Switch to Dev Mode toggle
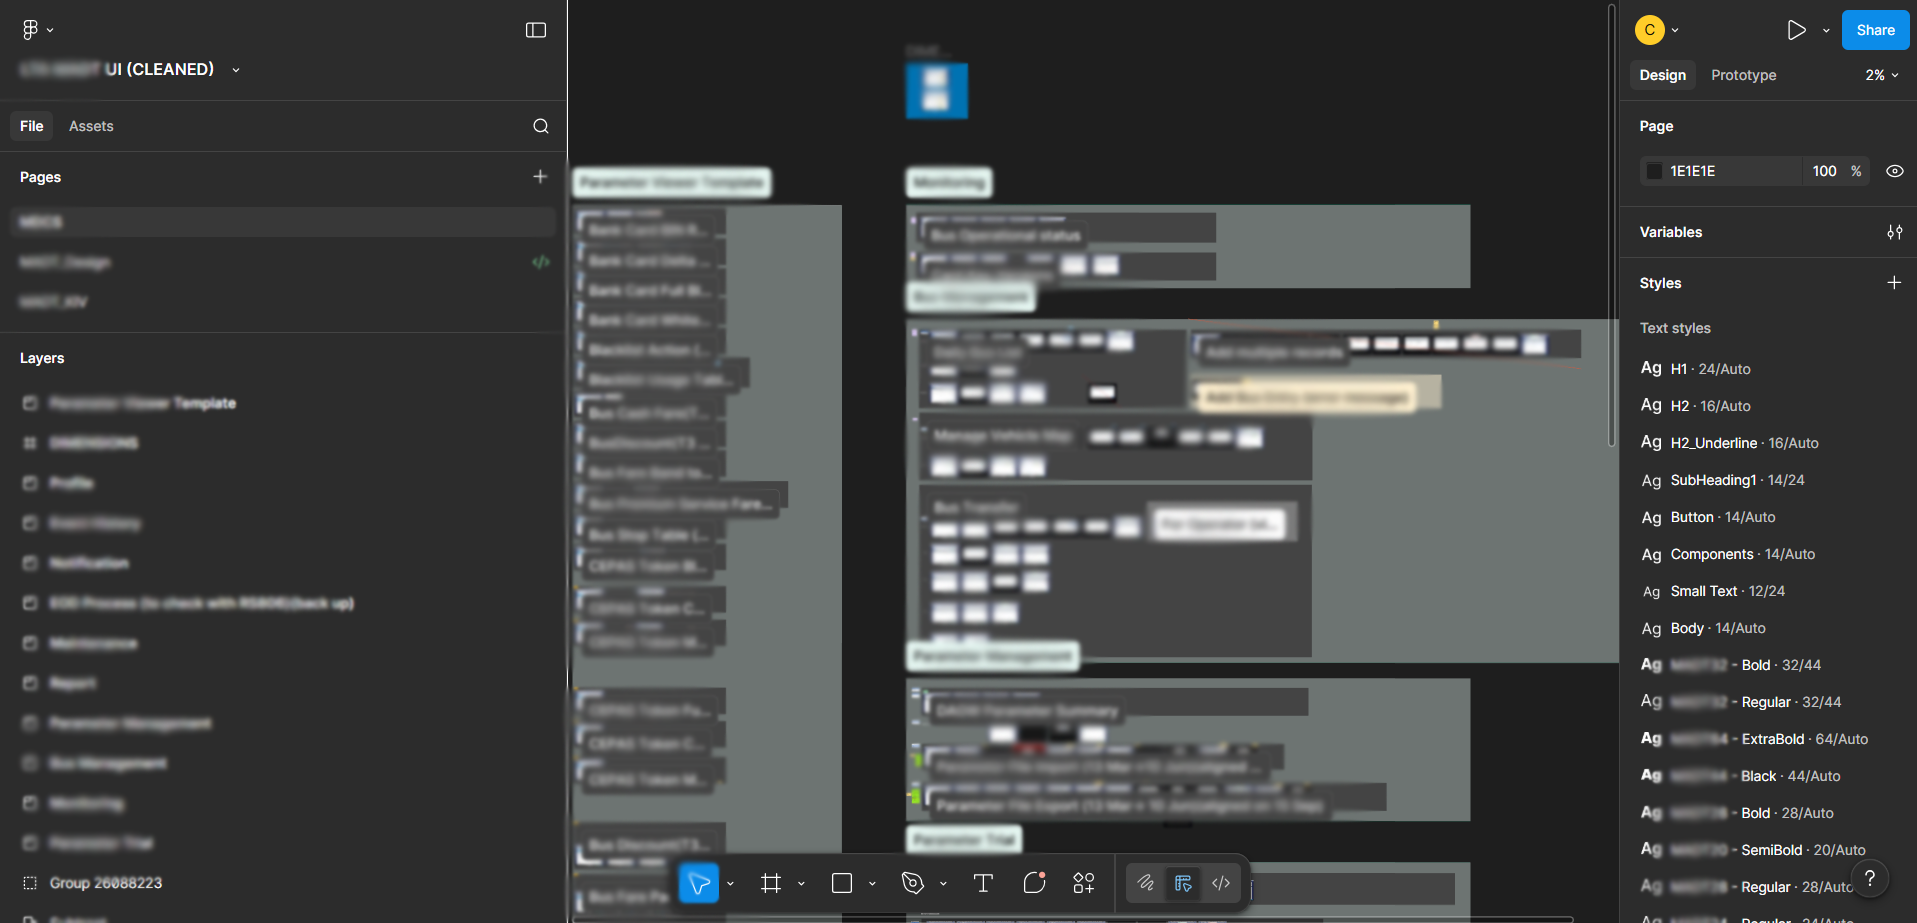Screen dimensions: 1917x923 tap(1221, 883)
